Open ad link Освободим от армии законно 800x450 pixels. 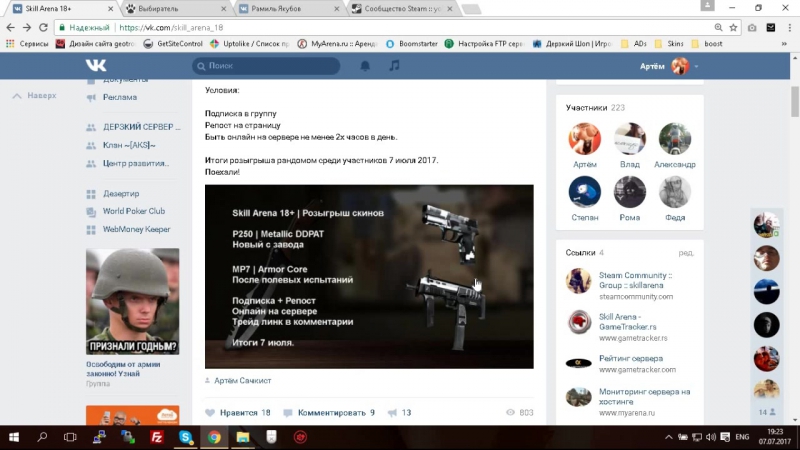[x=123, y=369]
